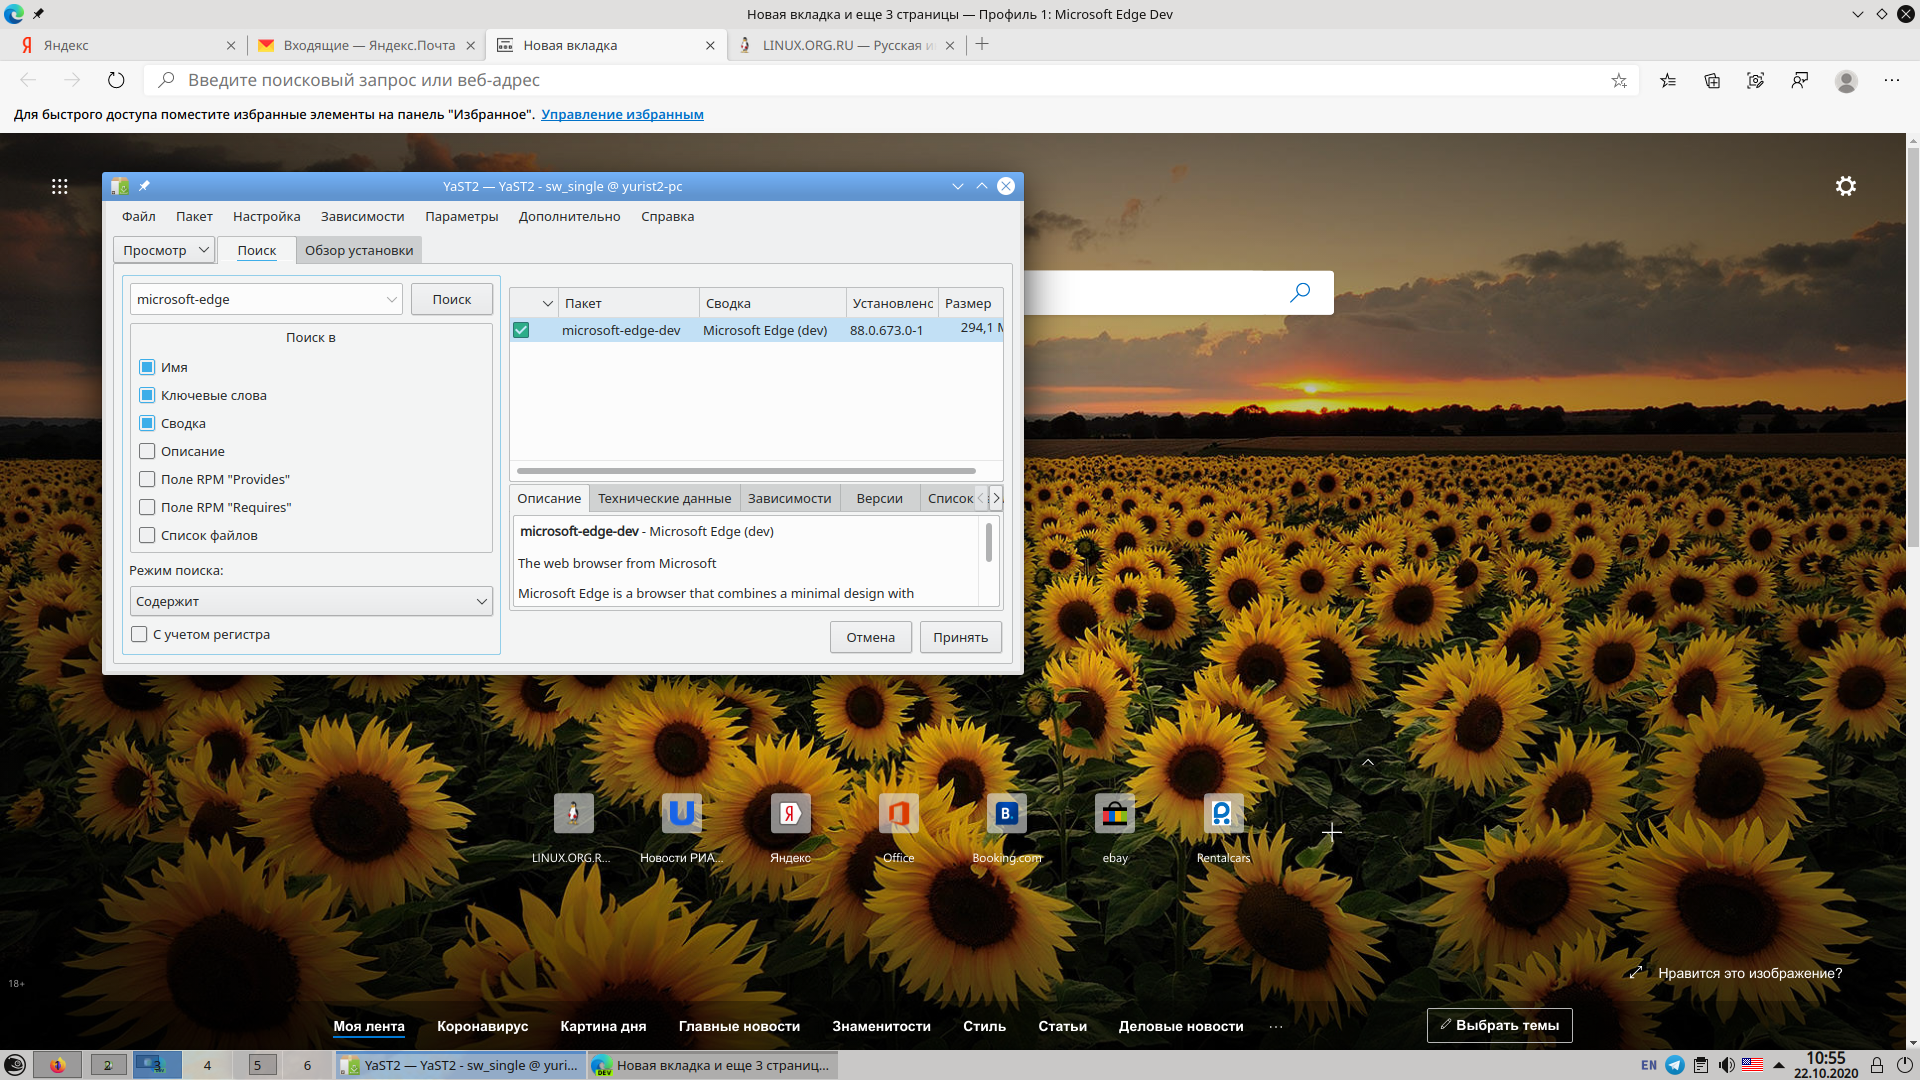Click the clipboard icon in system tray
This screenshot has height=1080, width=1920.
pyautogui.click(x=1701, y=1065)
